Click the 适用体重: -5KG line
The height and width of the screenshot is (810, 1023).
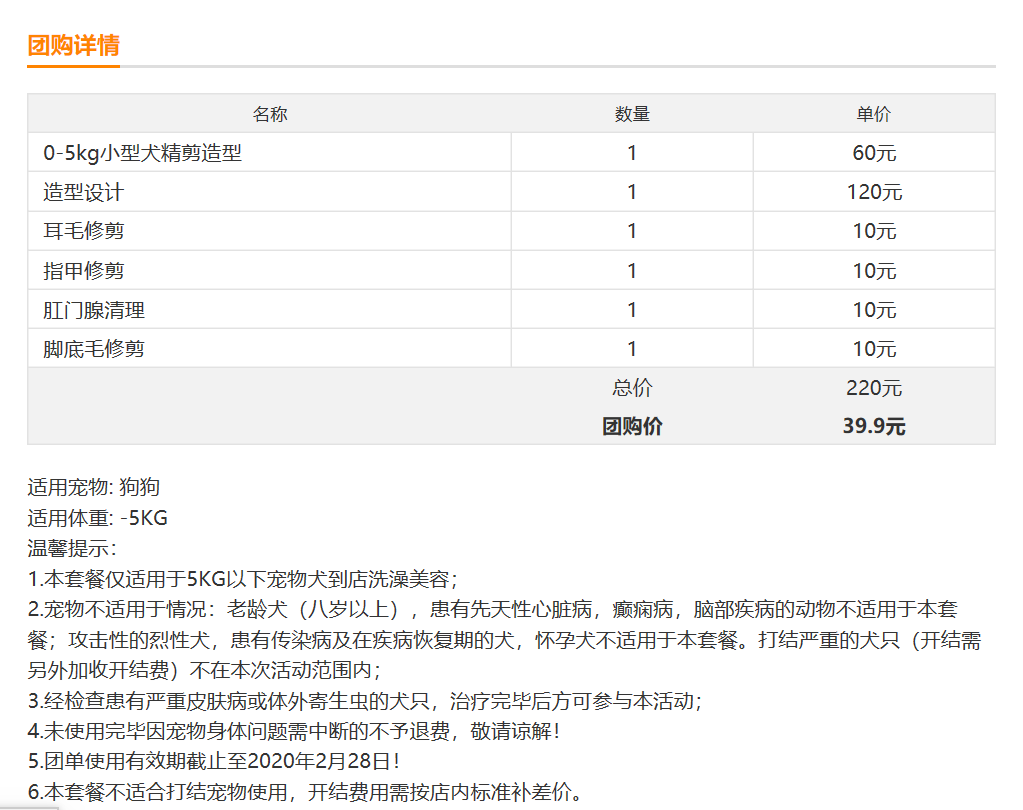coord(97,518)
